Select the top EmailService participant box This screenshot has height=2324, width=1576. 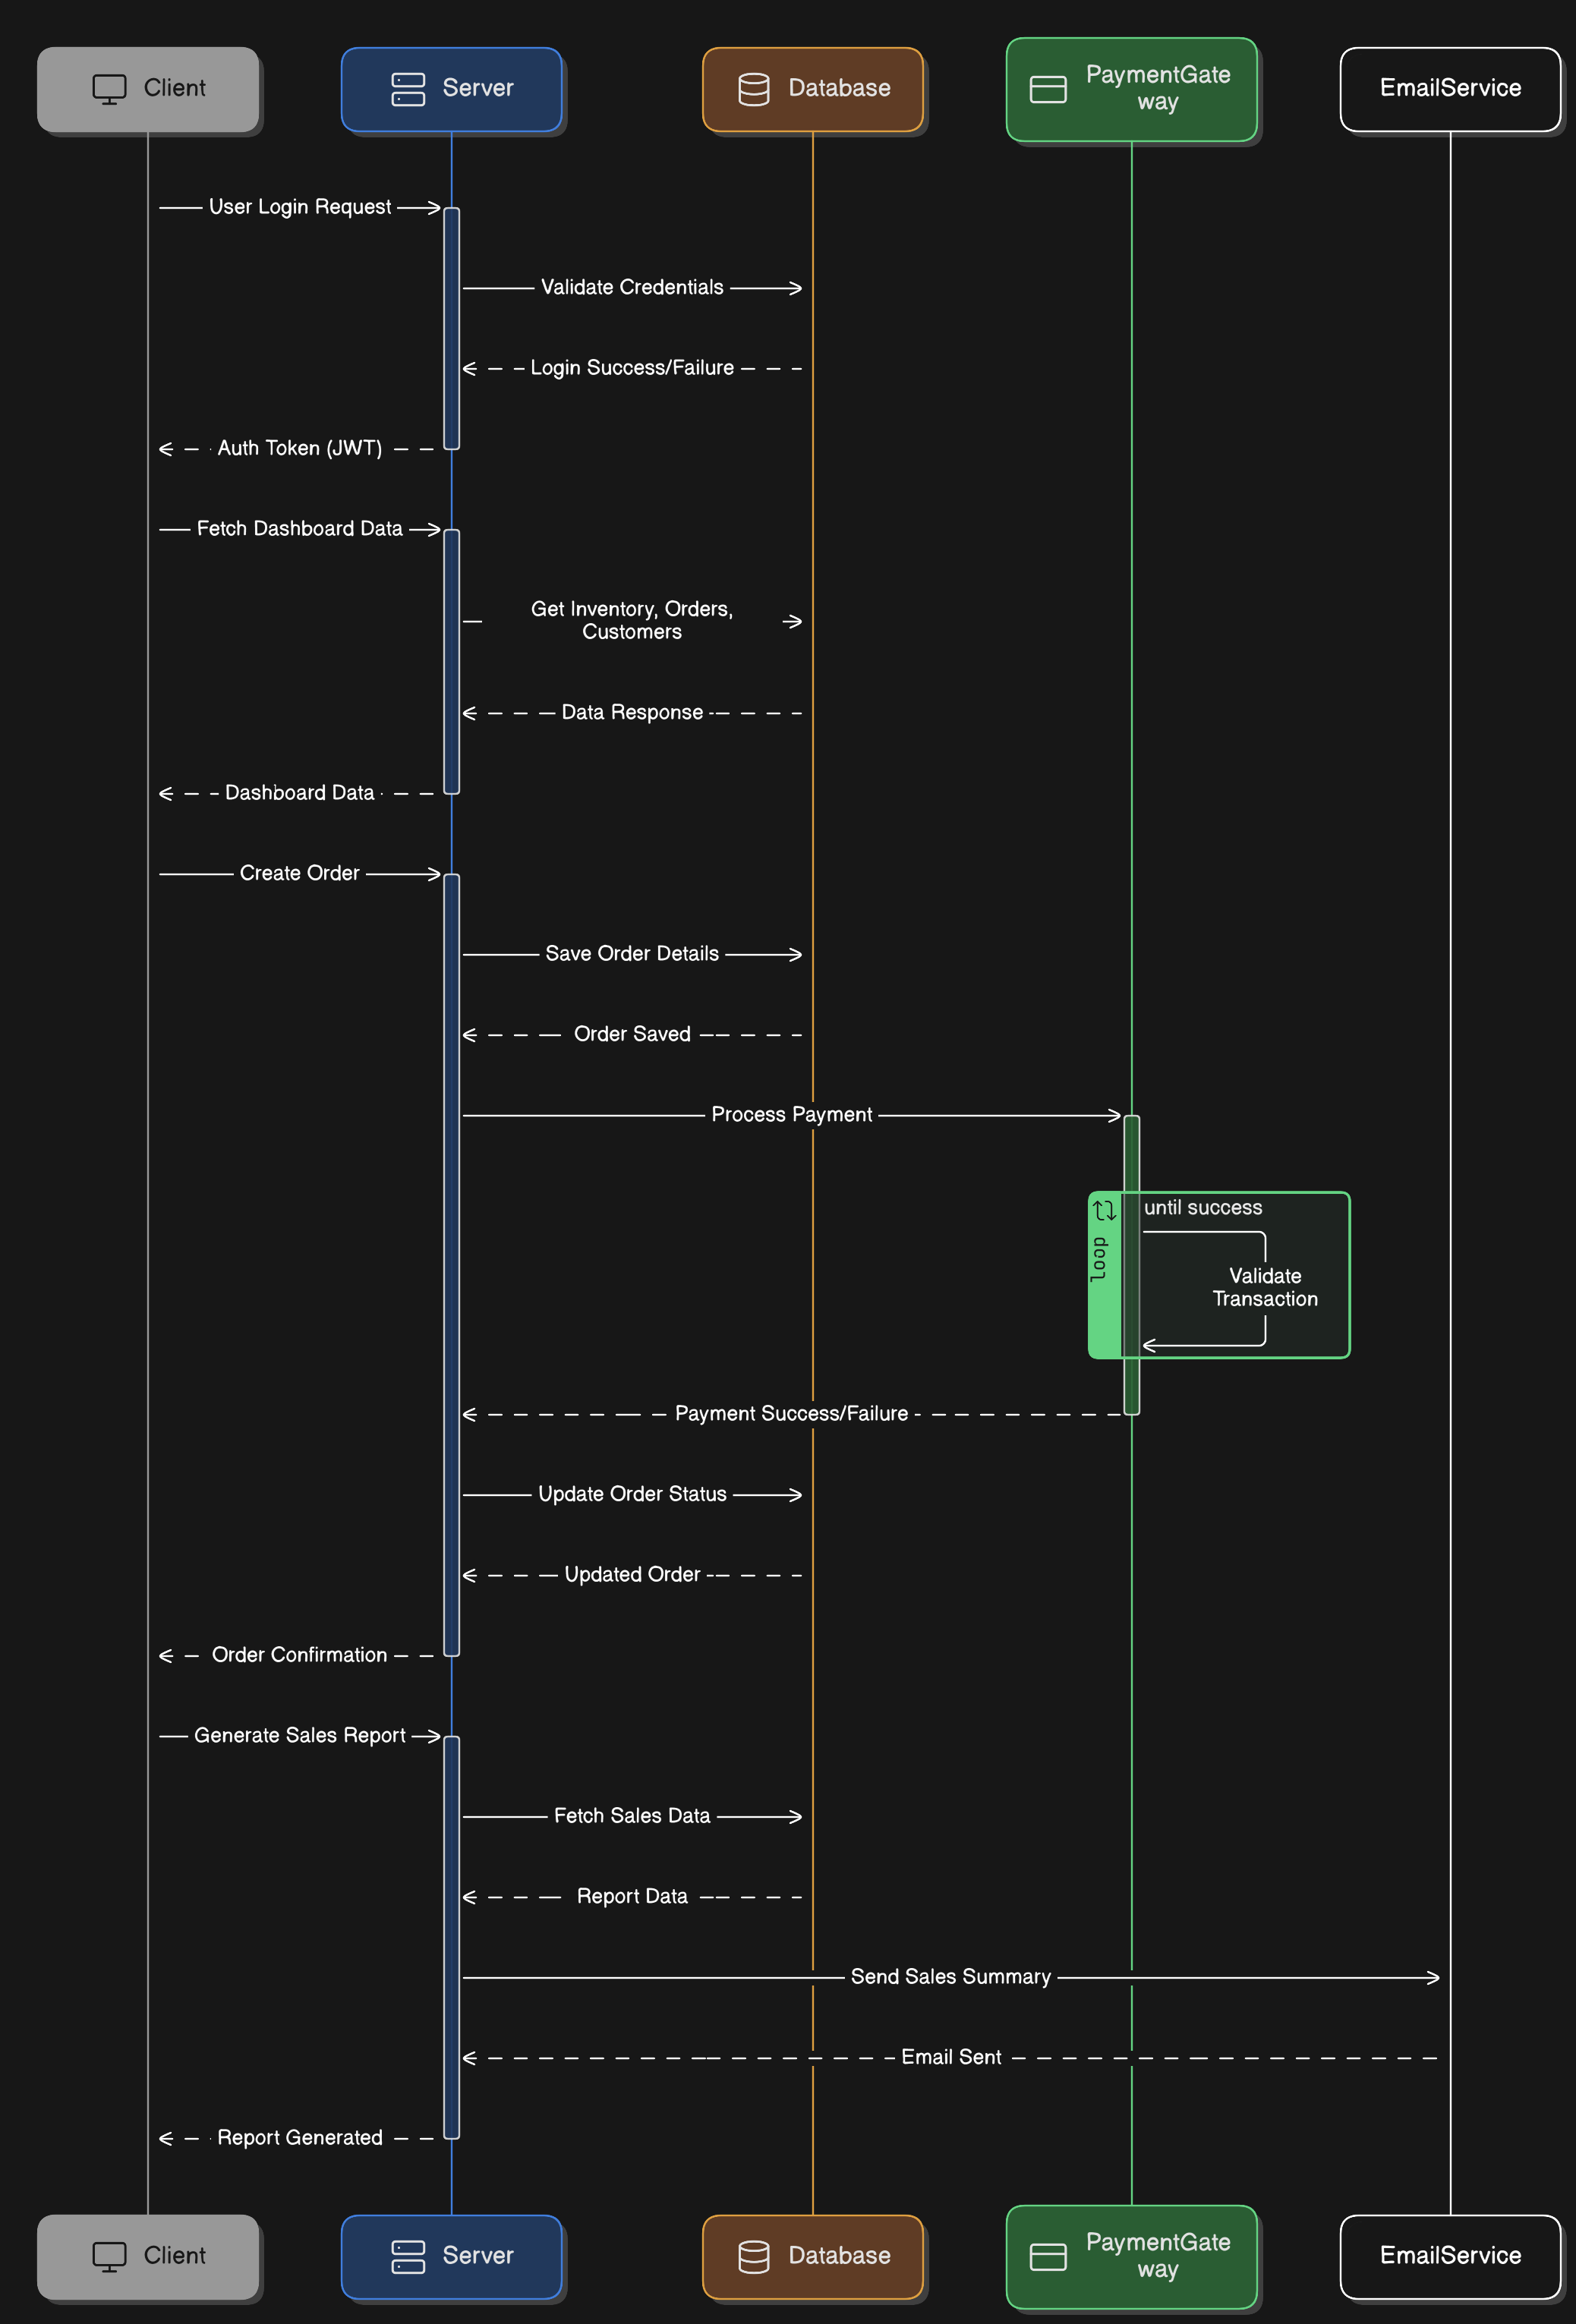pos(1450,89)
